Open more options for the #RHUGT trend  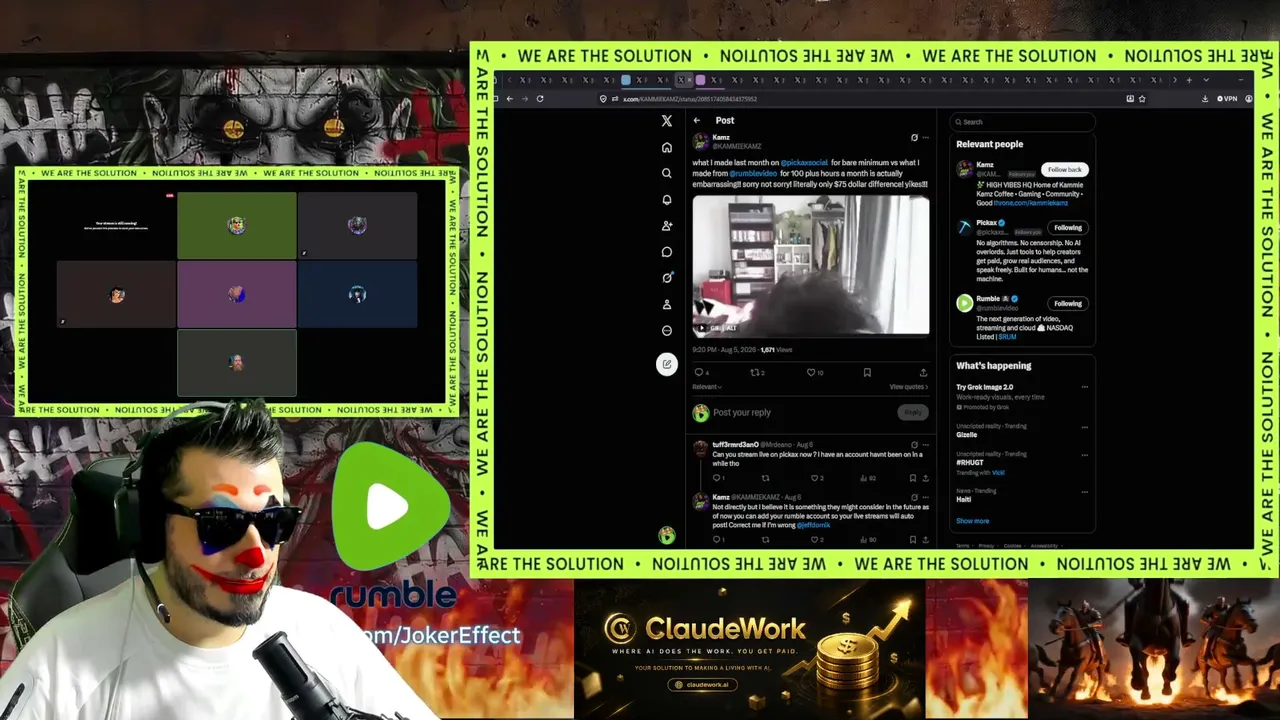point(1085,454)
